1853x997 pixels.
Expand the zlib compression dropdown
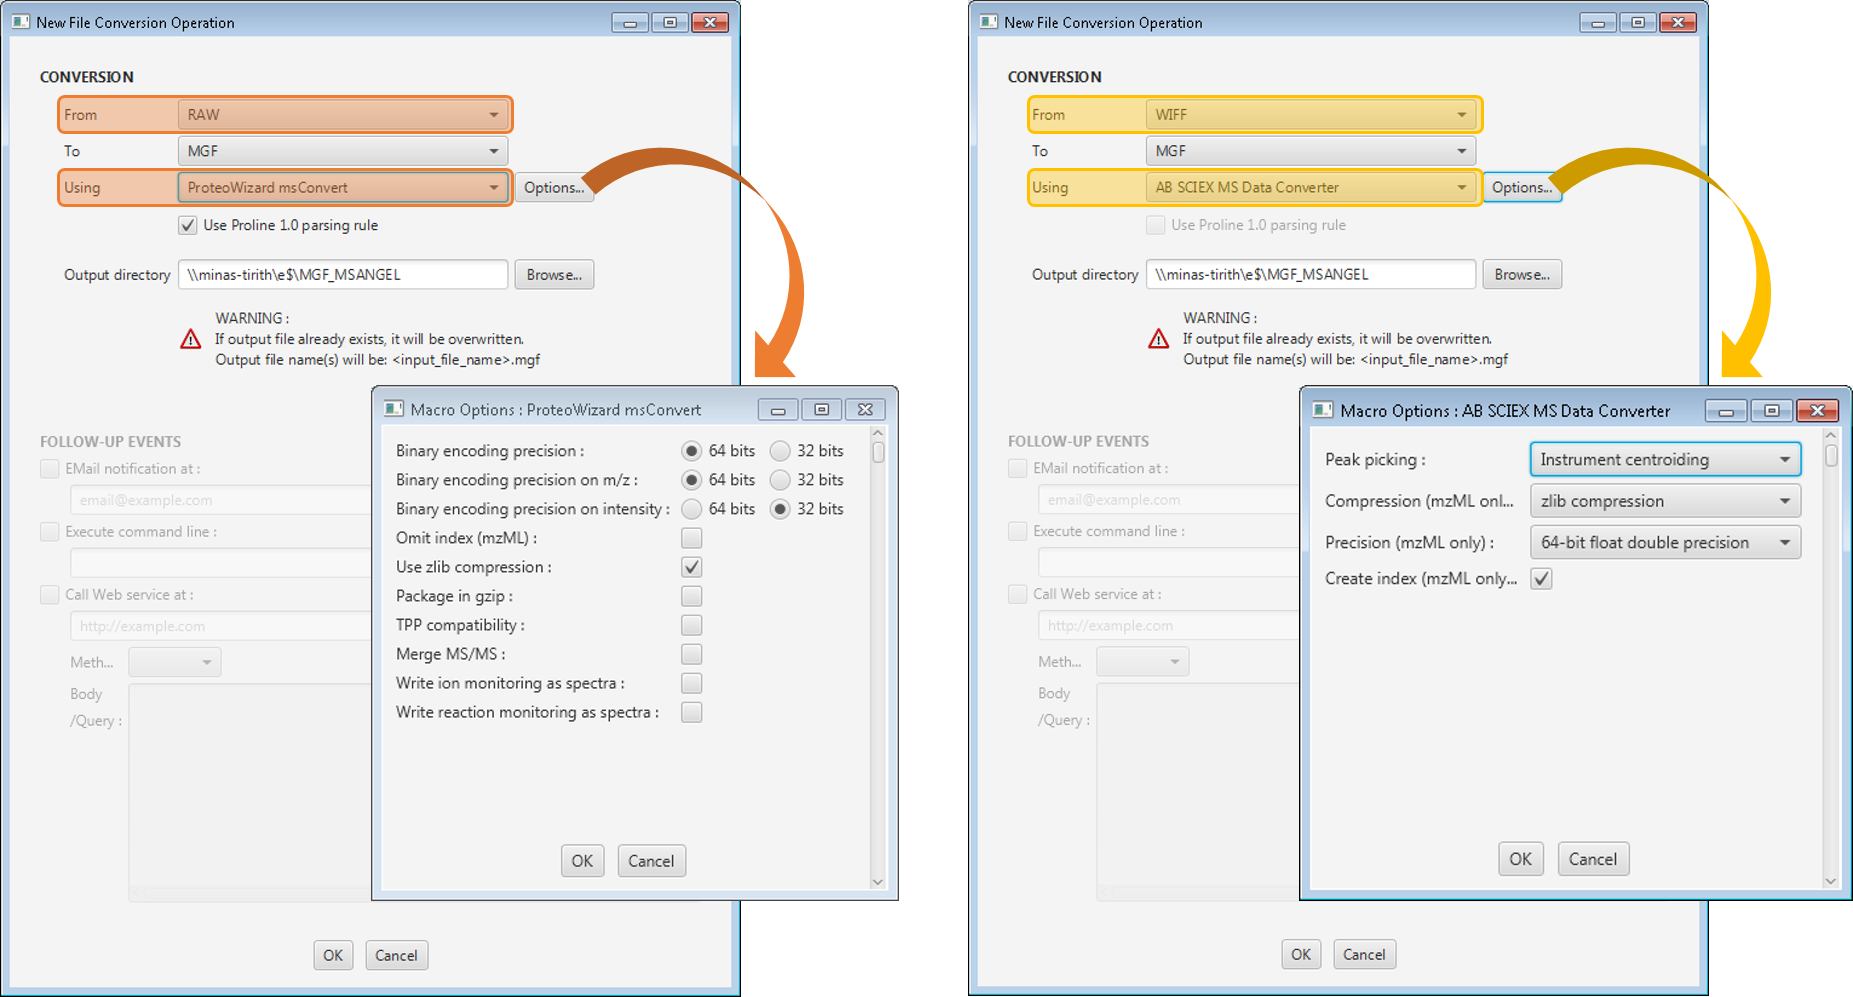pyautogui.click(x=1664, y=501)
